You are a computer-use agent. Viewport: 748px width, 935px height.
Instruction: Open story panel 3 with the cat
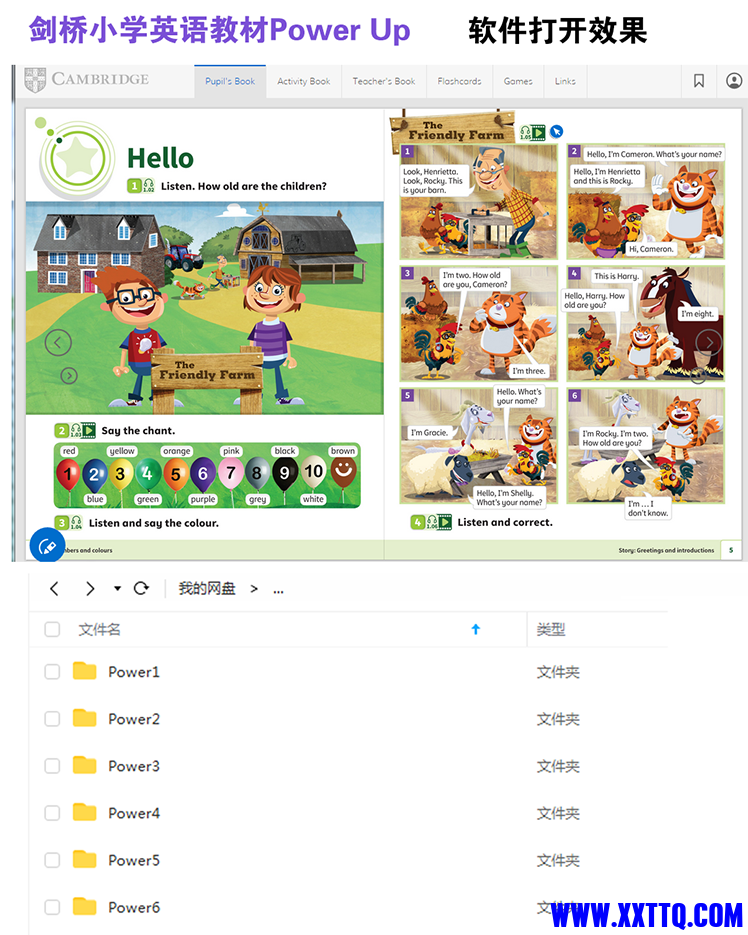(479, 324)
